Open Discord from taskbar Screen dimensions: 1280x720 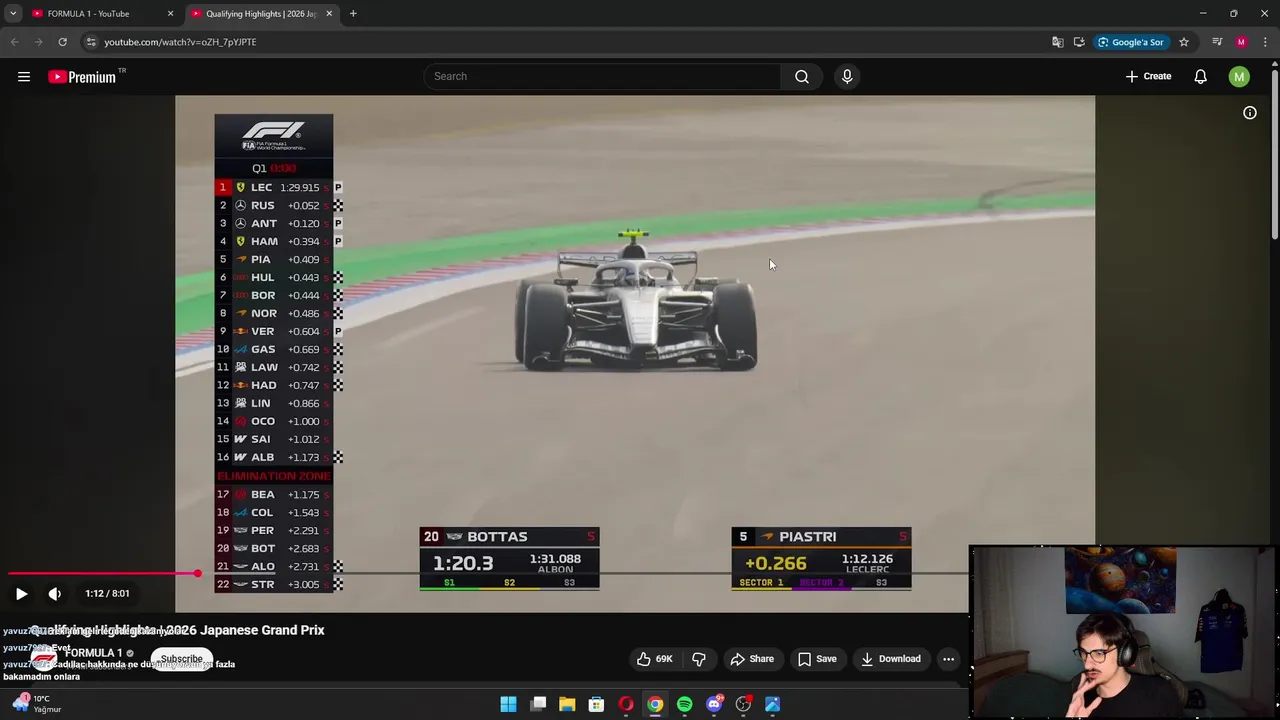coord(714,704)
